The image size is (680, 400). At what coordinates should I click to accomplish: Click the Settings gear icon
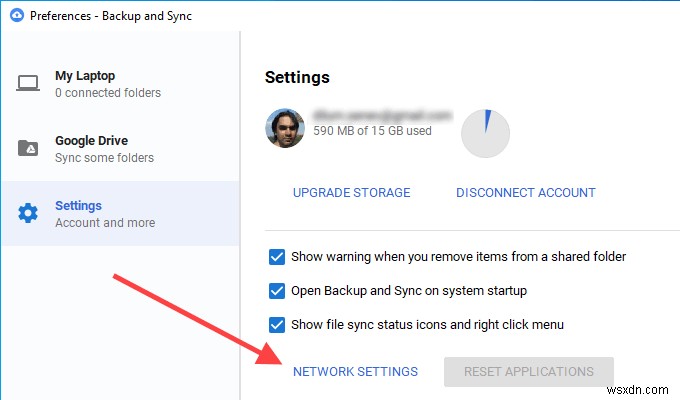(28, 214)
